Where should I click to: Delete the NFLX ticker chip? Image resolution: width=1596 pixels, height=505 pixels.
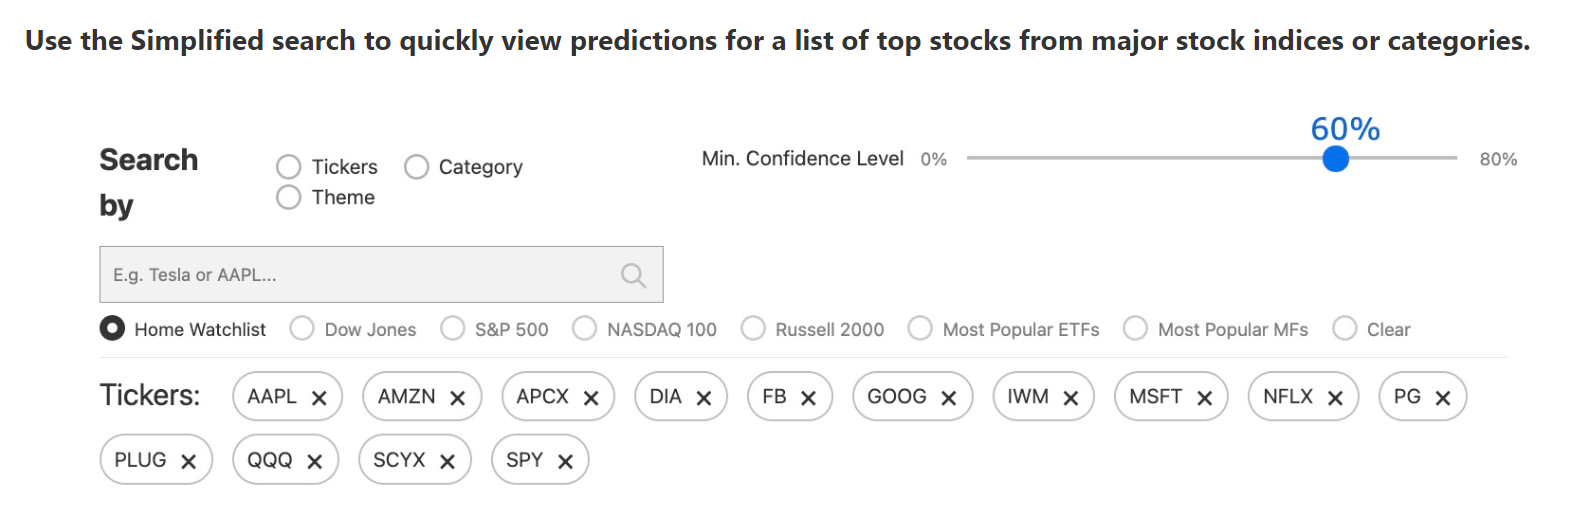coord(1335,398)
